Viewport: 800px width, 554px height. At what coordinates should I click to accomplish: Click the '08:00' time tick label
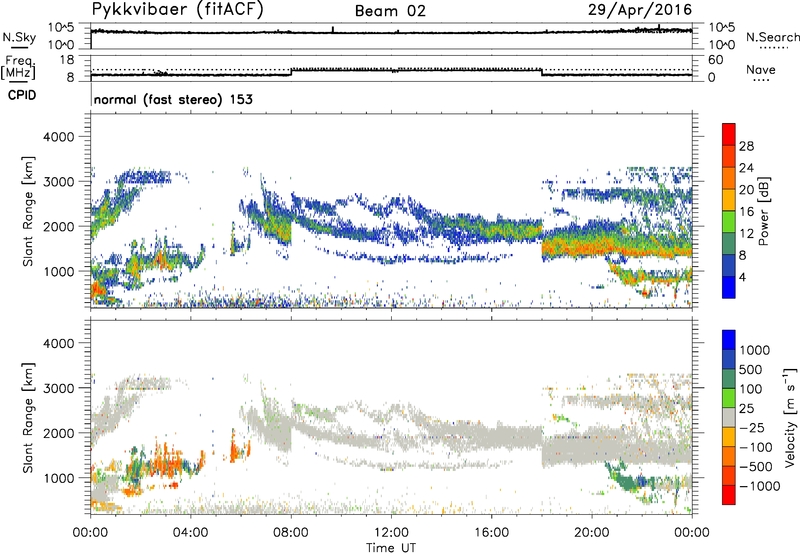click(291, 533)
